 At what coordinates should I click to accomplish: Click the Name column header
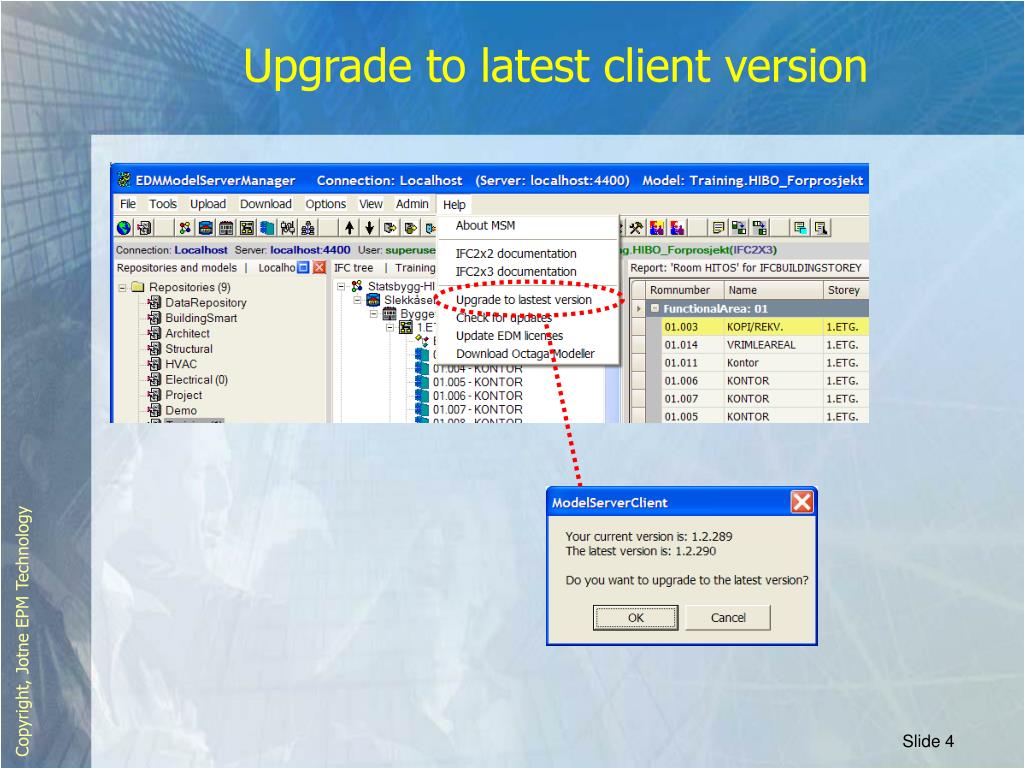tap(774, 290)
